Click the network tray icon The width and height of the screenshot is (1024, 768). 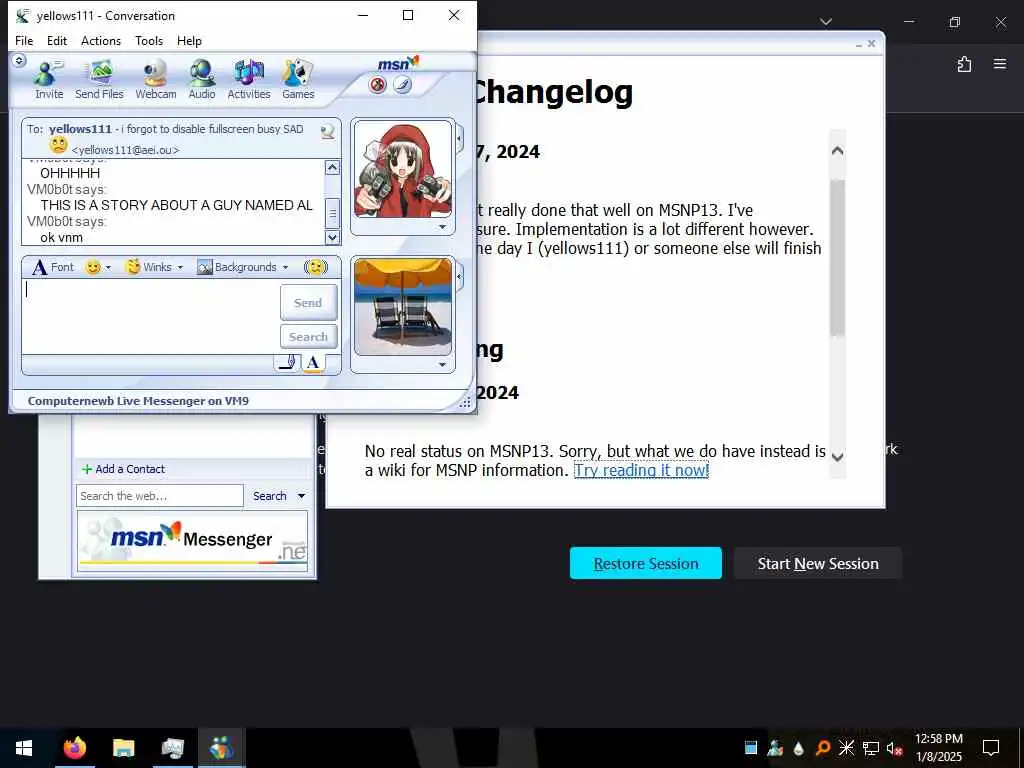[x=871, y=748]
